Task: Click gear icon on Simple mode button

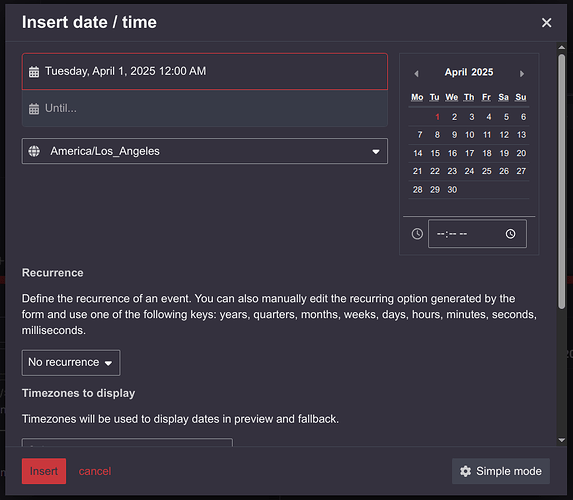Action: coord(466,471)
